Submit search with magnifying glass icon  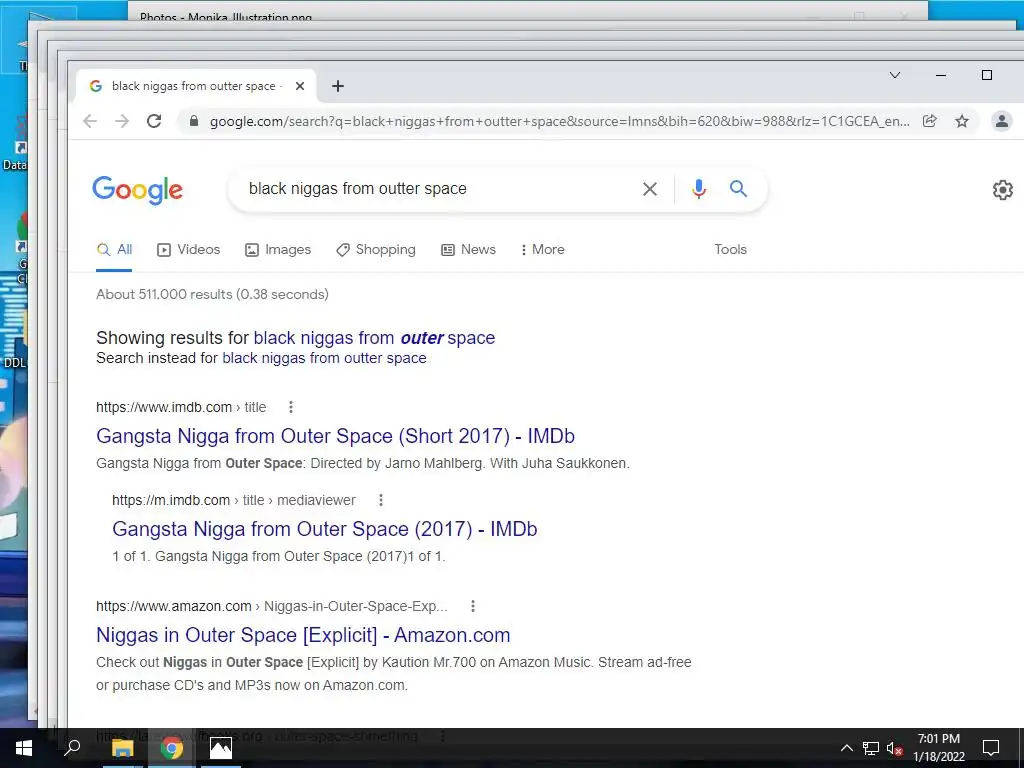[739, 189]
